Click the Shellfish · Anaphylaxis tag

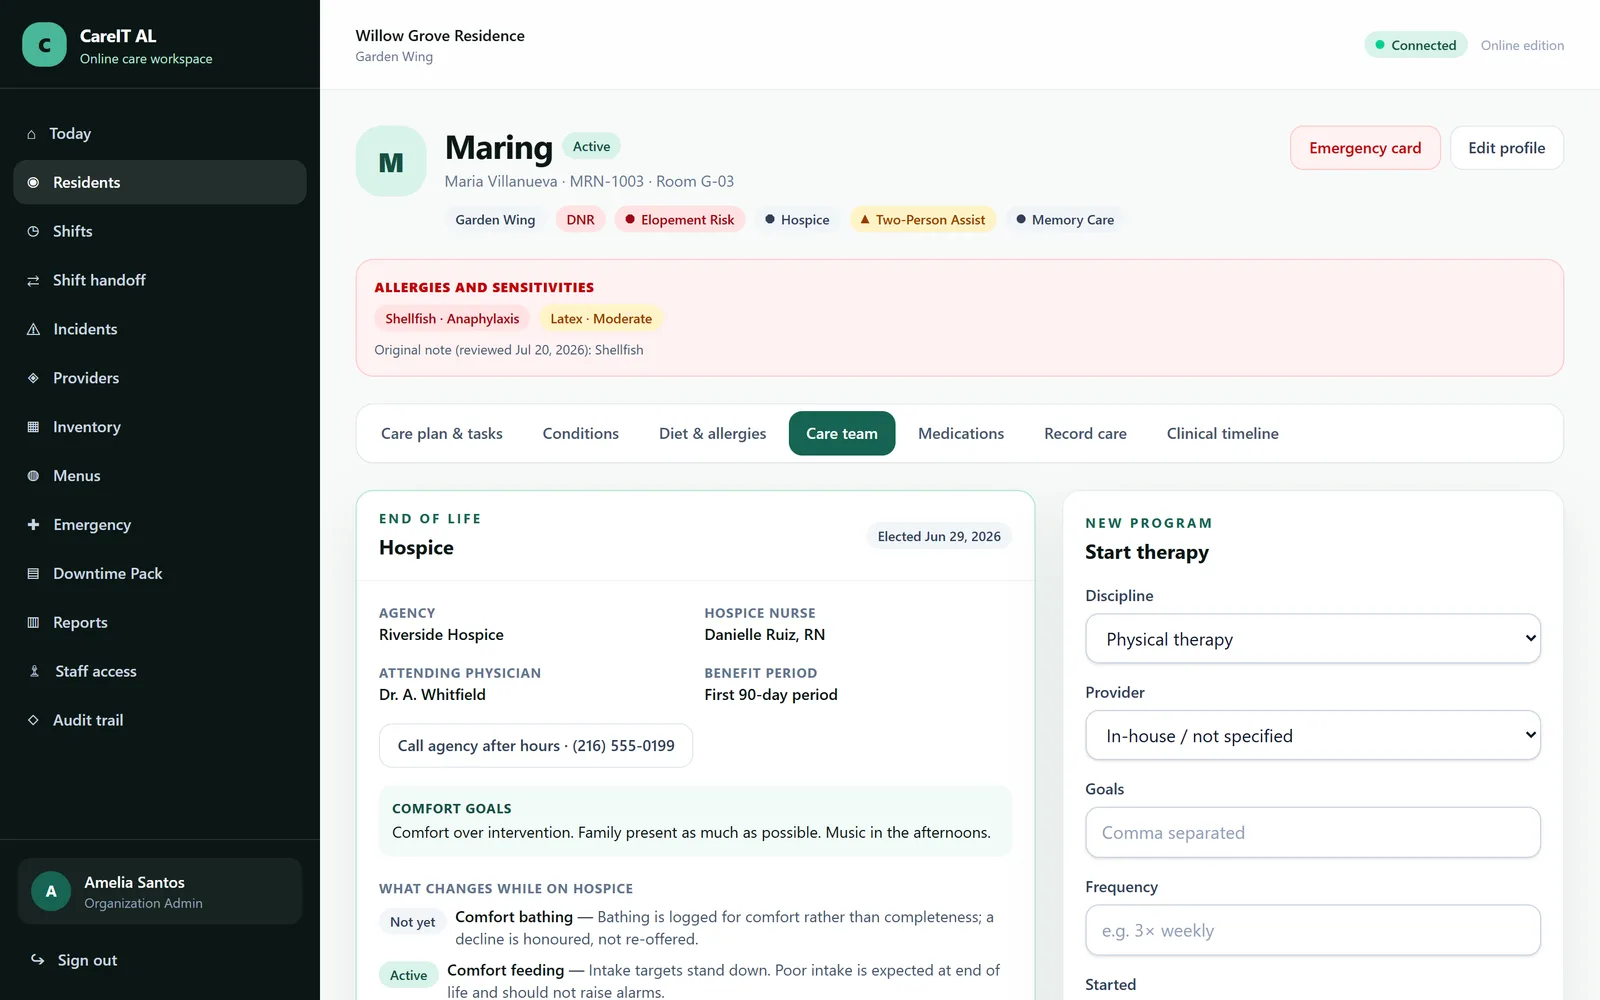(x=452, y=319)
